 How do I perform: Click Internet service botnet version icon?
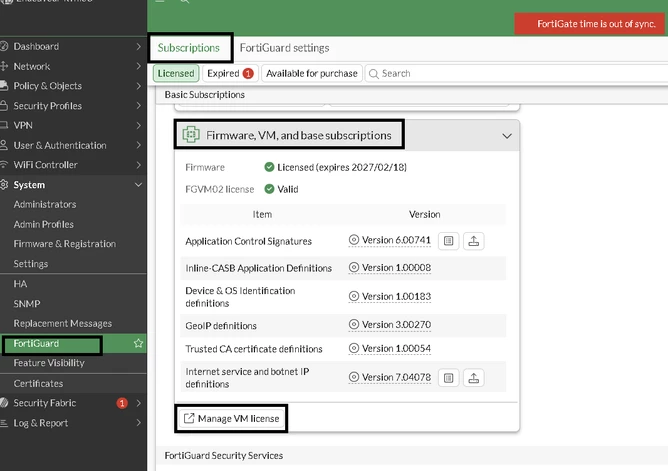click(354, 377)
